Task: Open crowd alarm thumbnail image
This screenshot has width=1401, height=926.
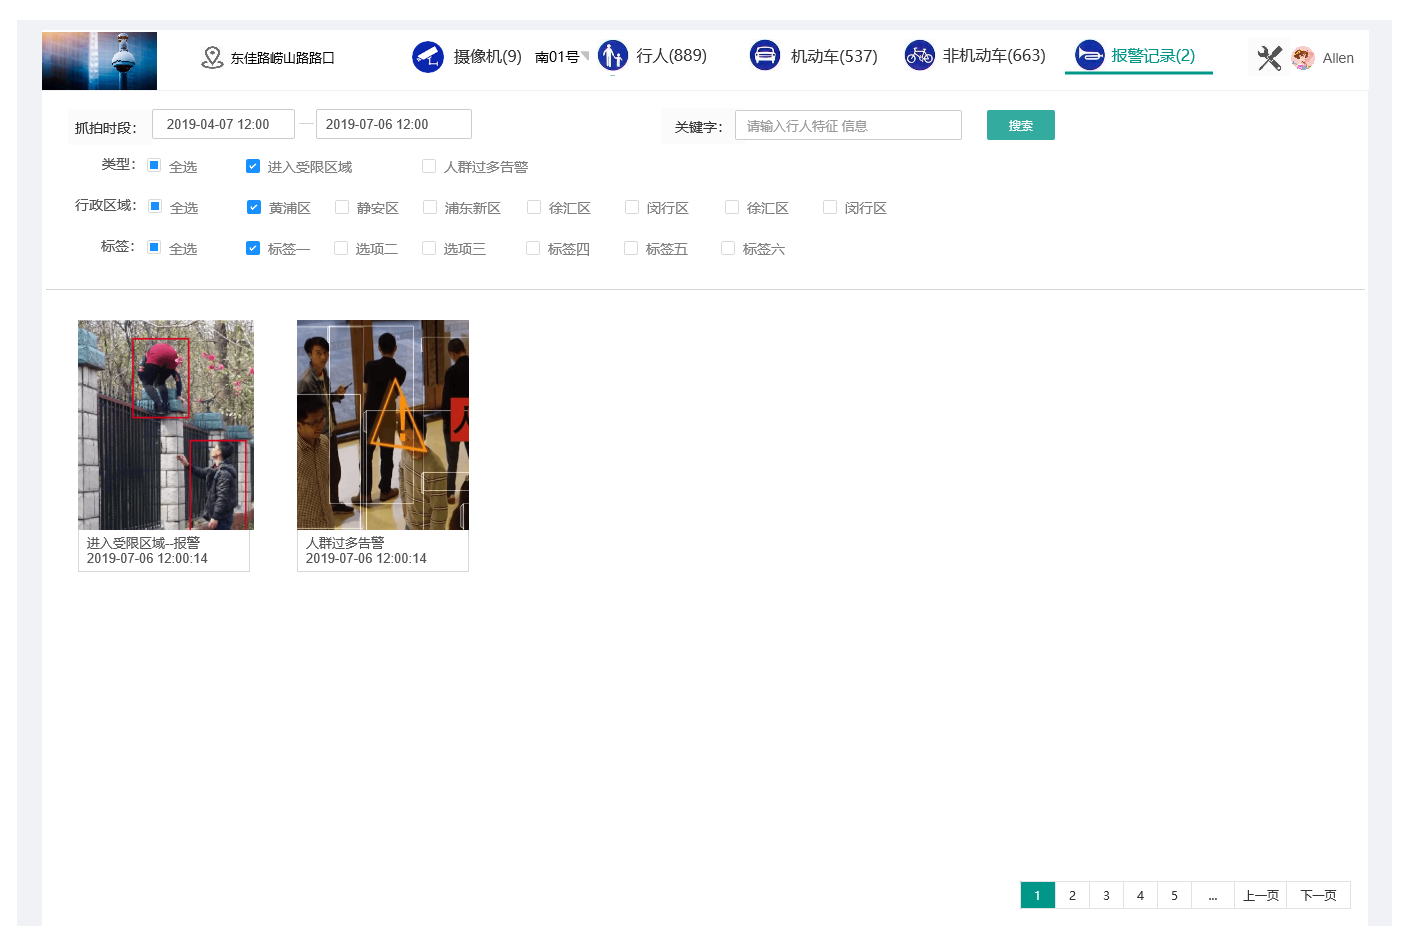Action: 383,425
